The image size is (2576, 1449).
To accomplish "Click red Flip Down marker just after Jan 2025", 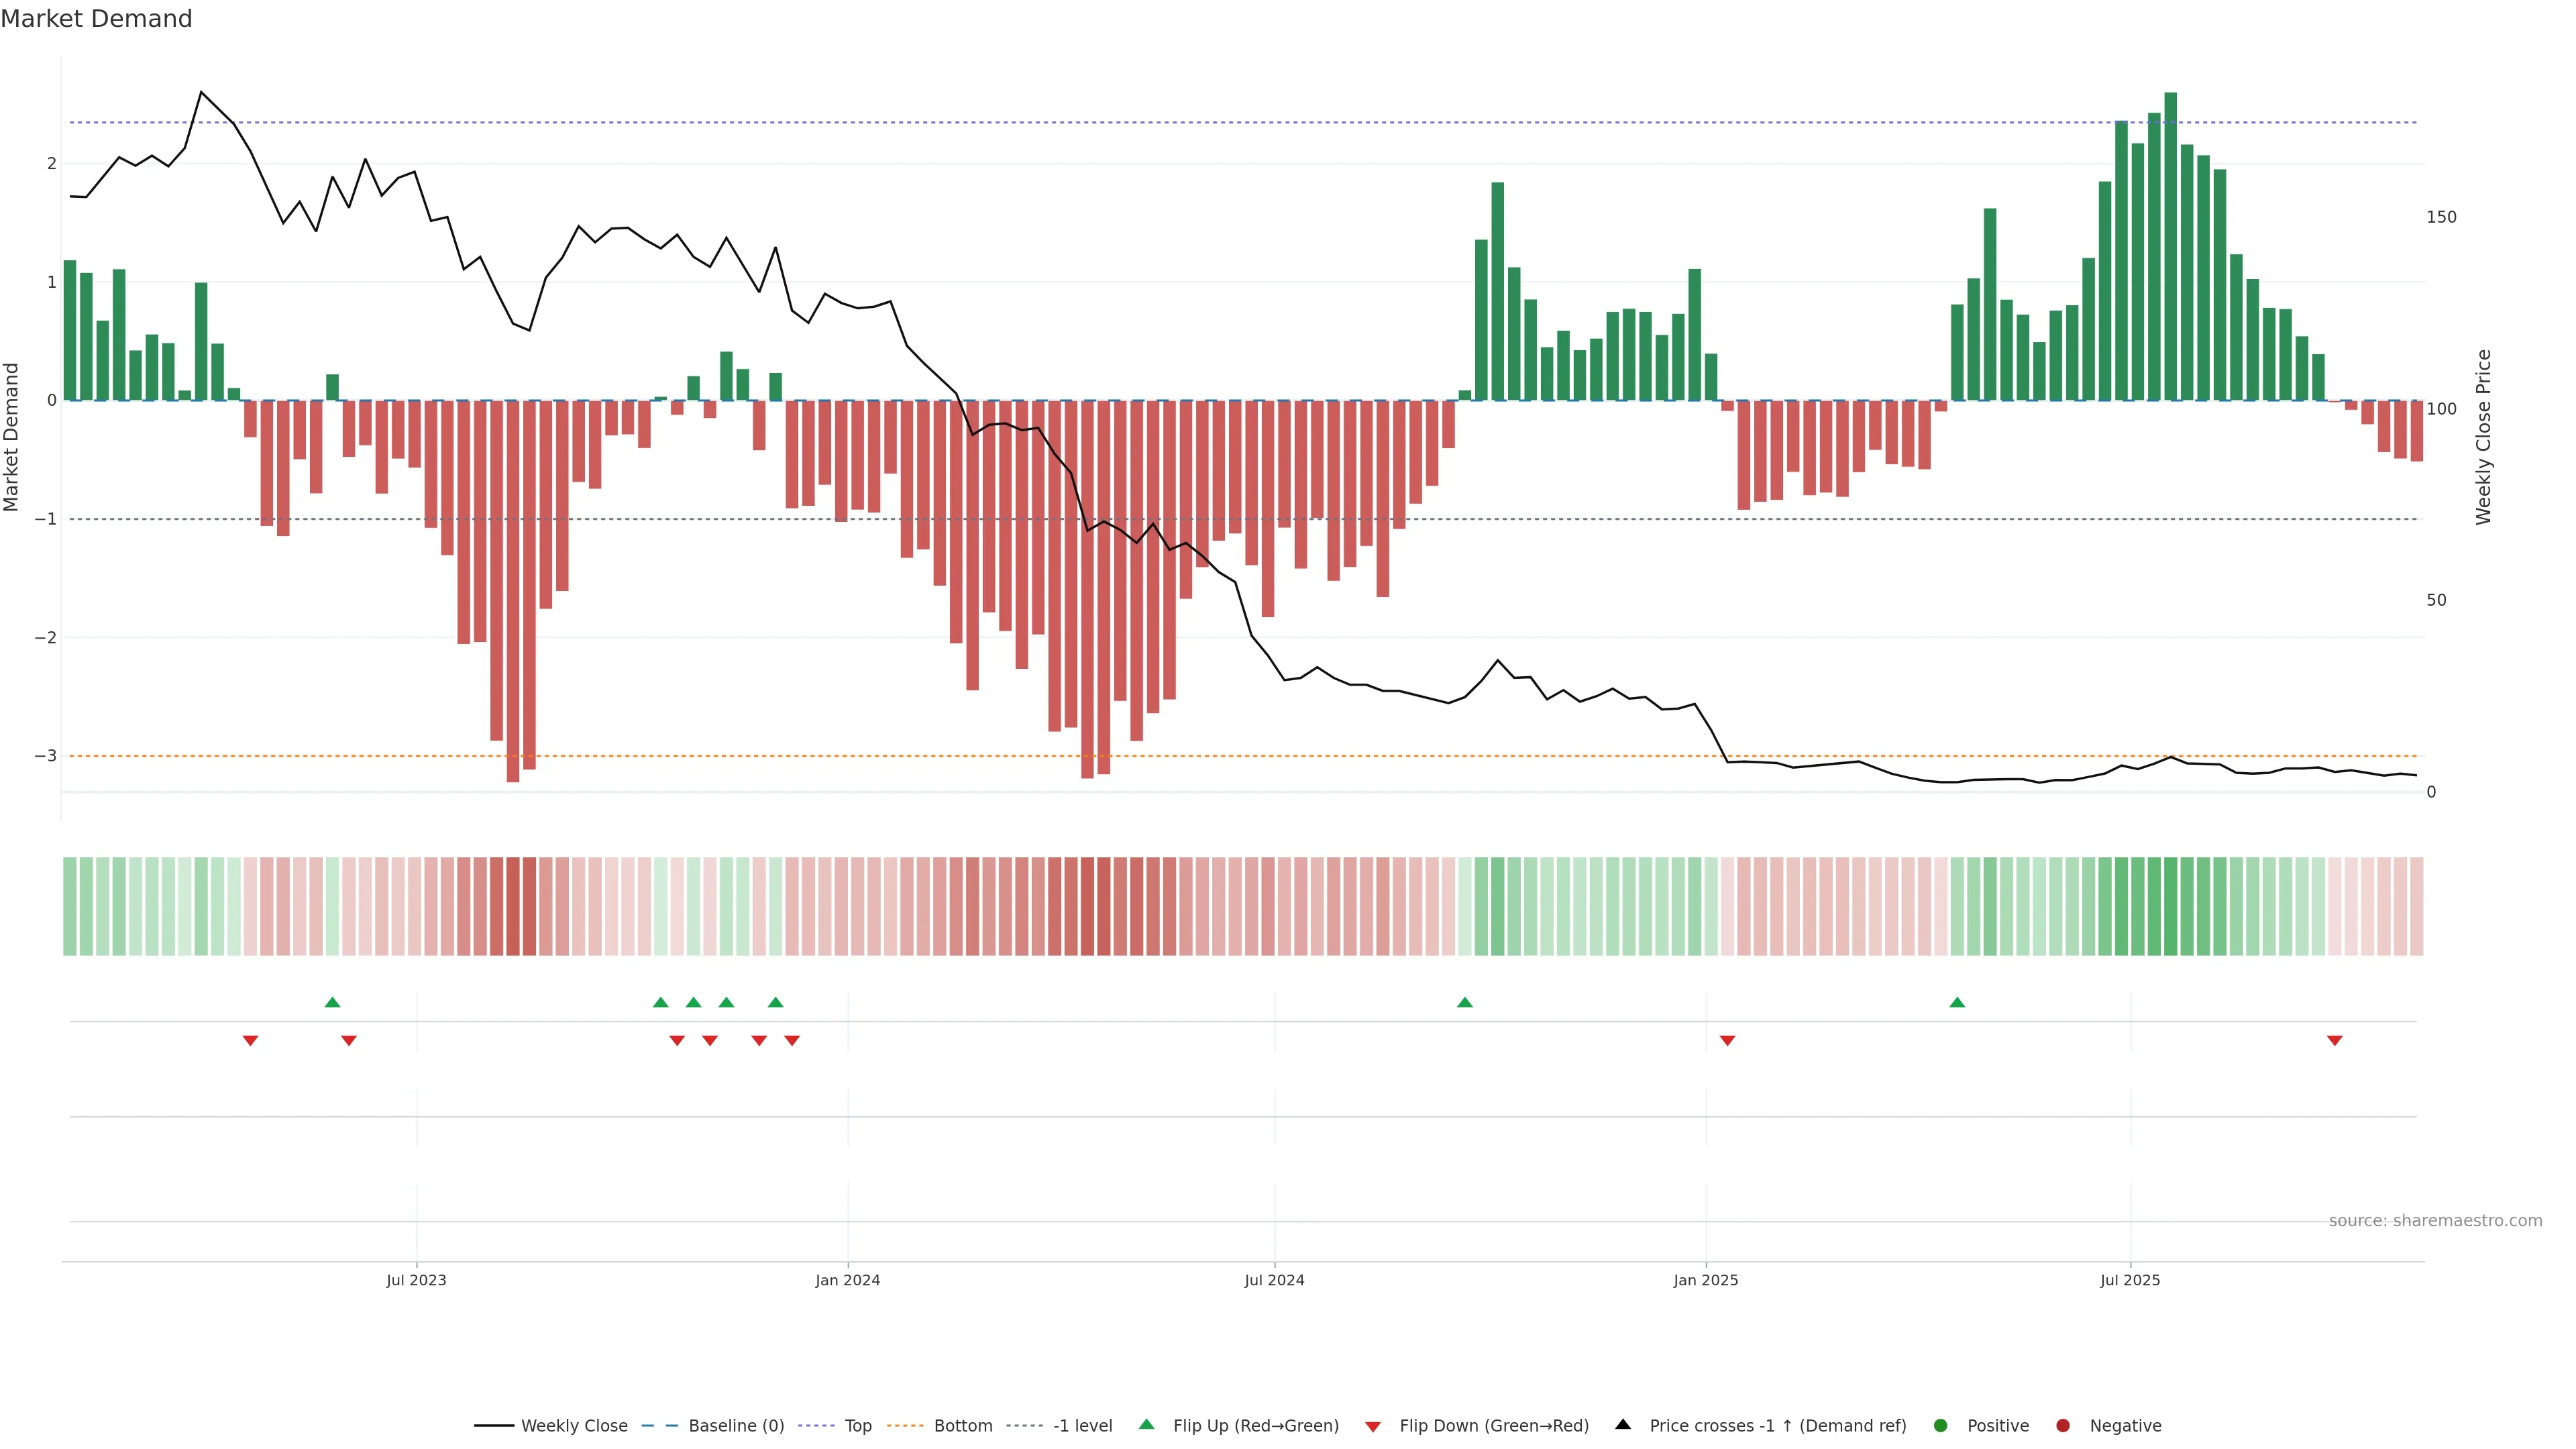I will pyautogui.click(x=1727, y=1041).
